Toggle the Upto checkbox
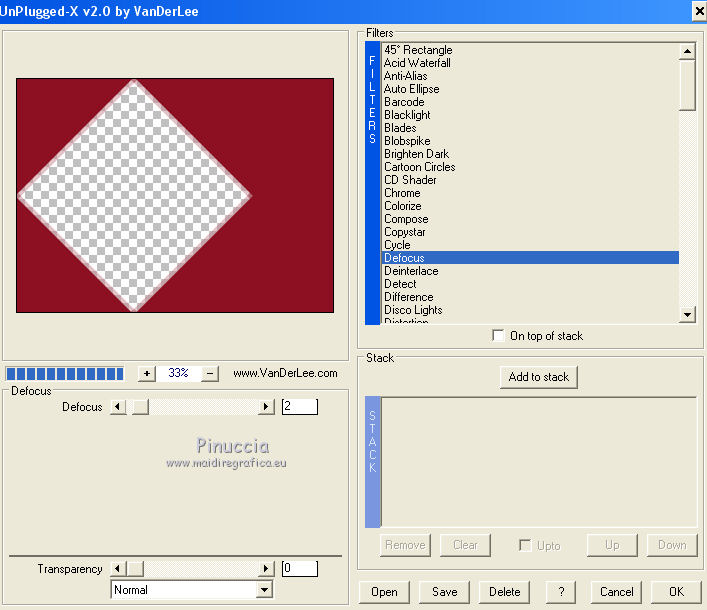 pos(525,545)
